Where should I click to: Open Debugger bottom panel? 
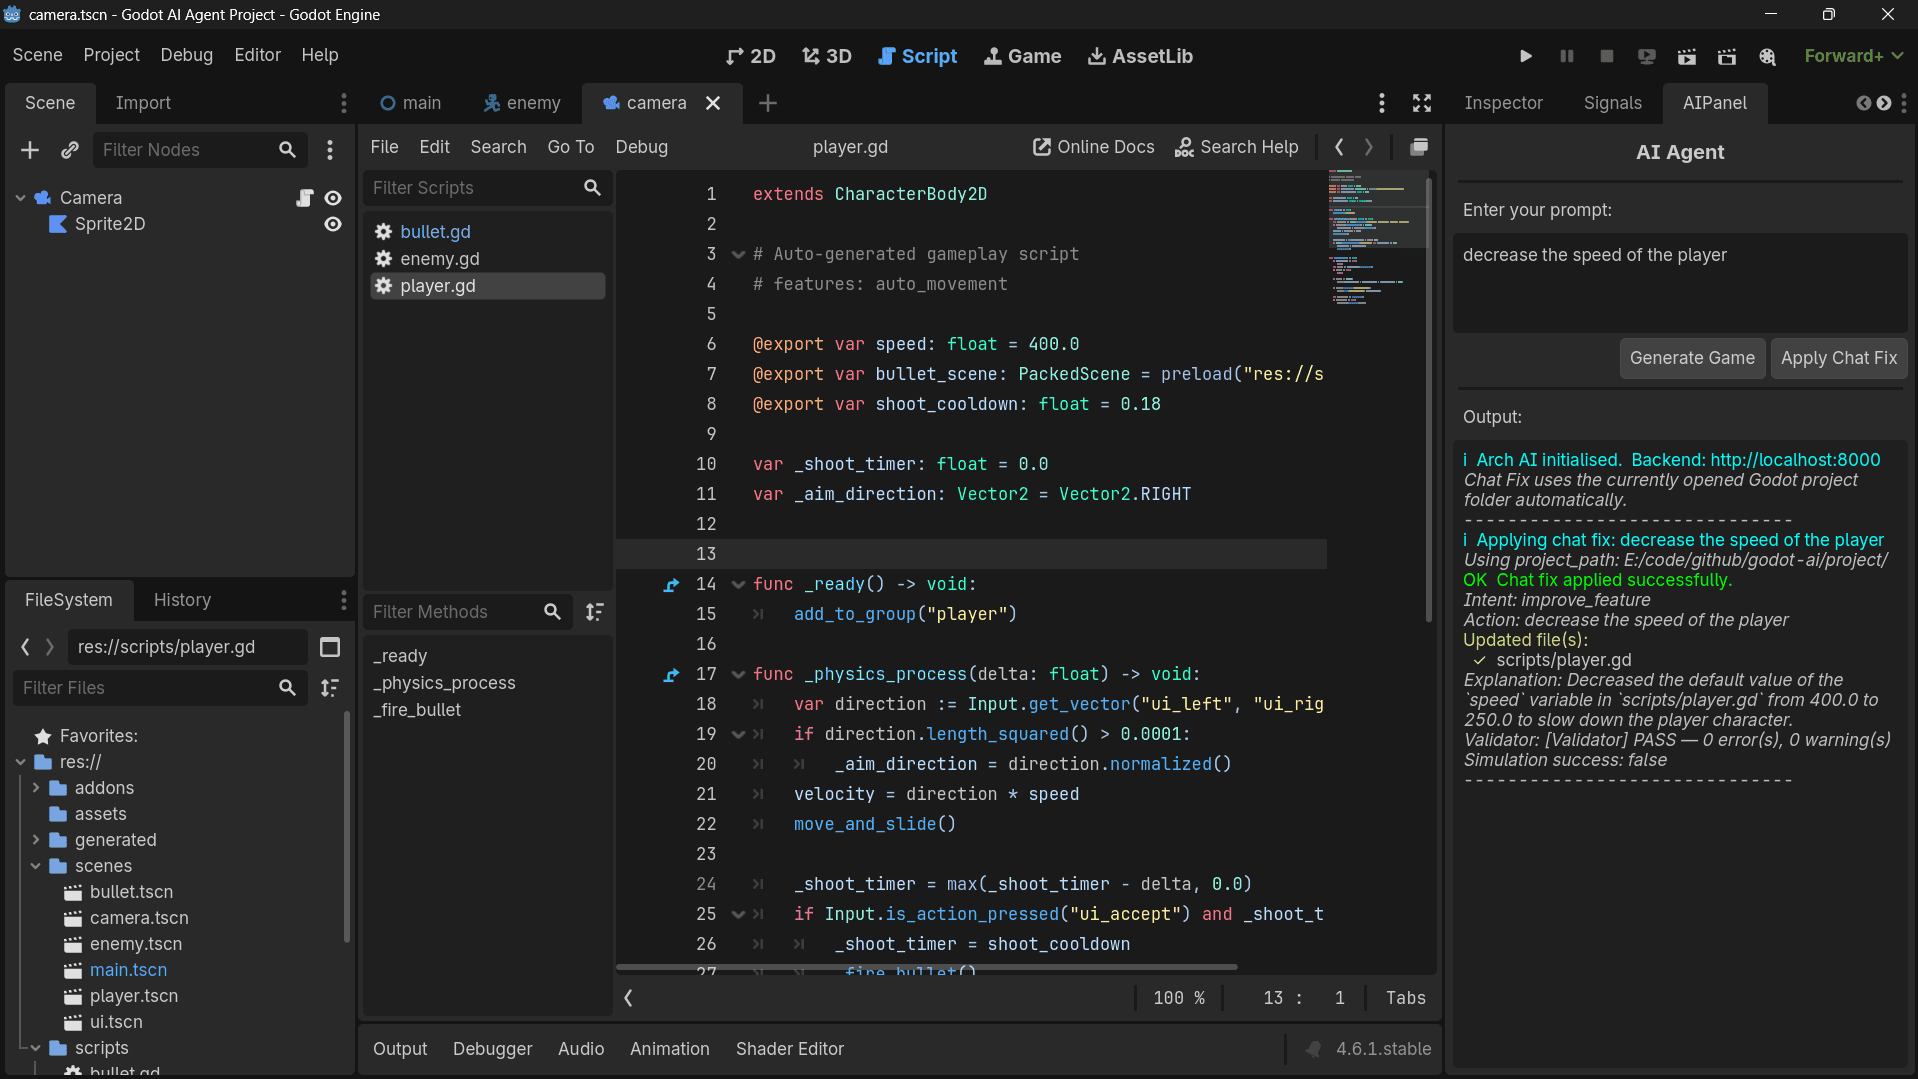point(492,1049)
